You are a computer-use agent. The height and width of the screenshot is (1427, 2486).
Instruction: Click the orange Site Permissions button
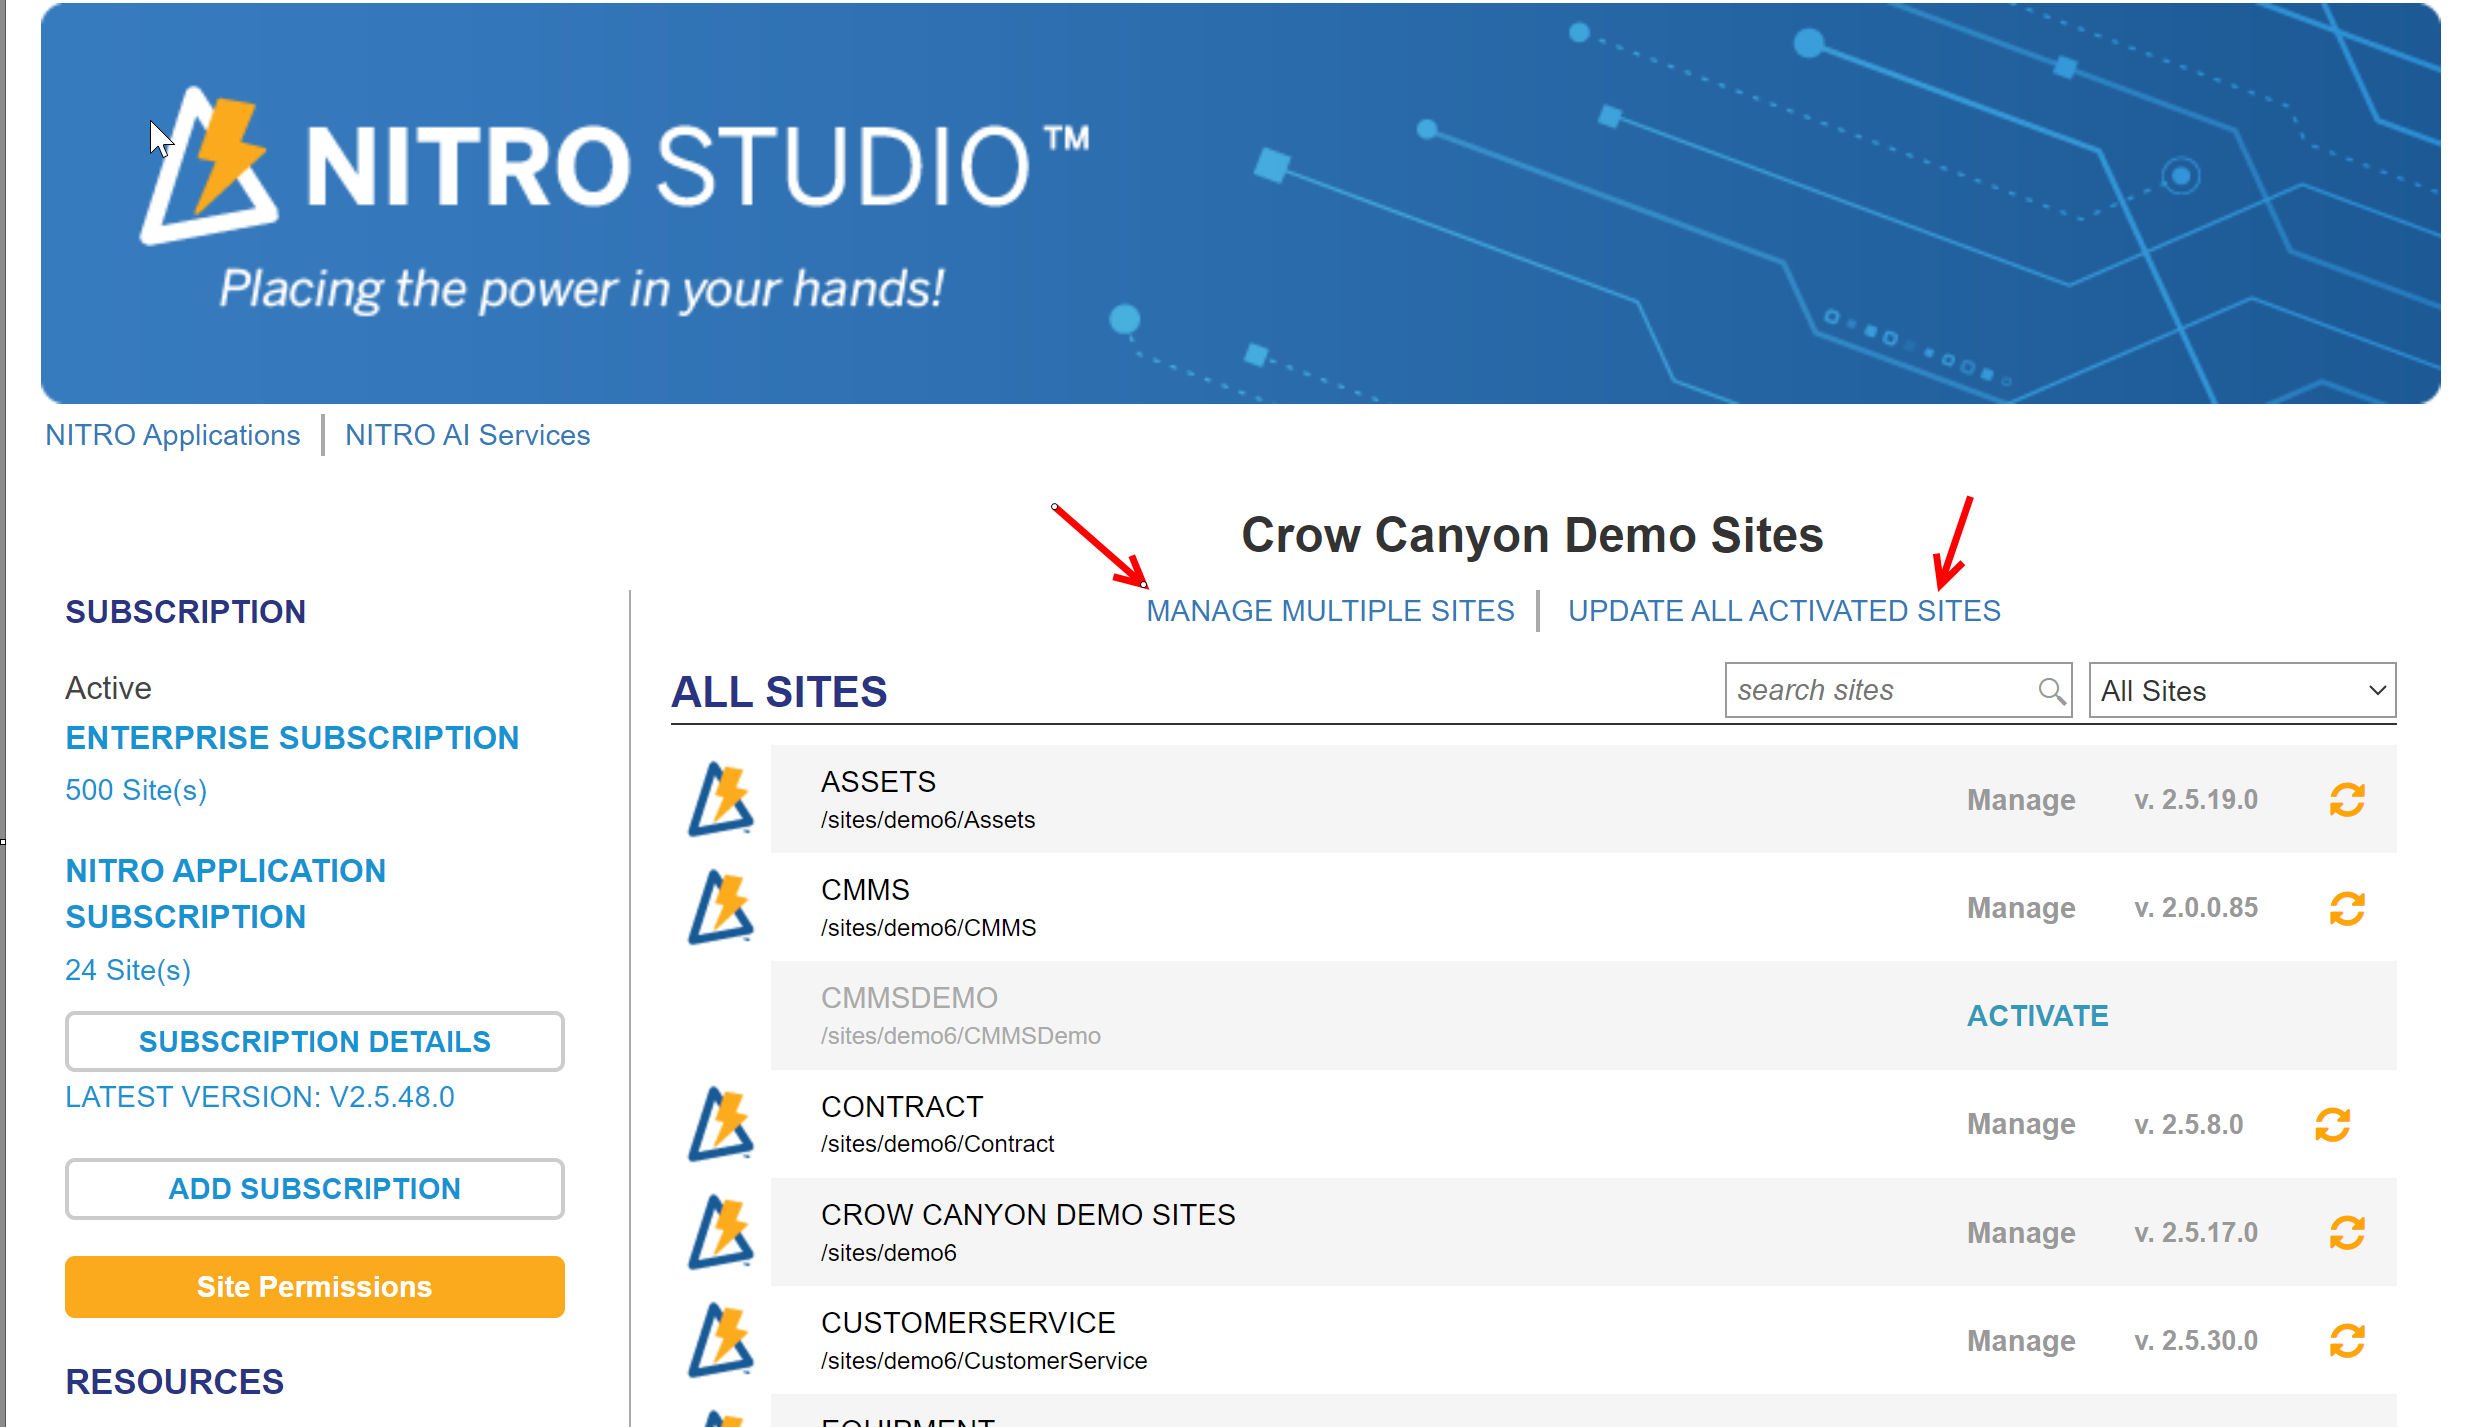[x=315, y=1286]
